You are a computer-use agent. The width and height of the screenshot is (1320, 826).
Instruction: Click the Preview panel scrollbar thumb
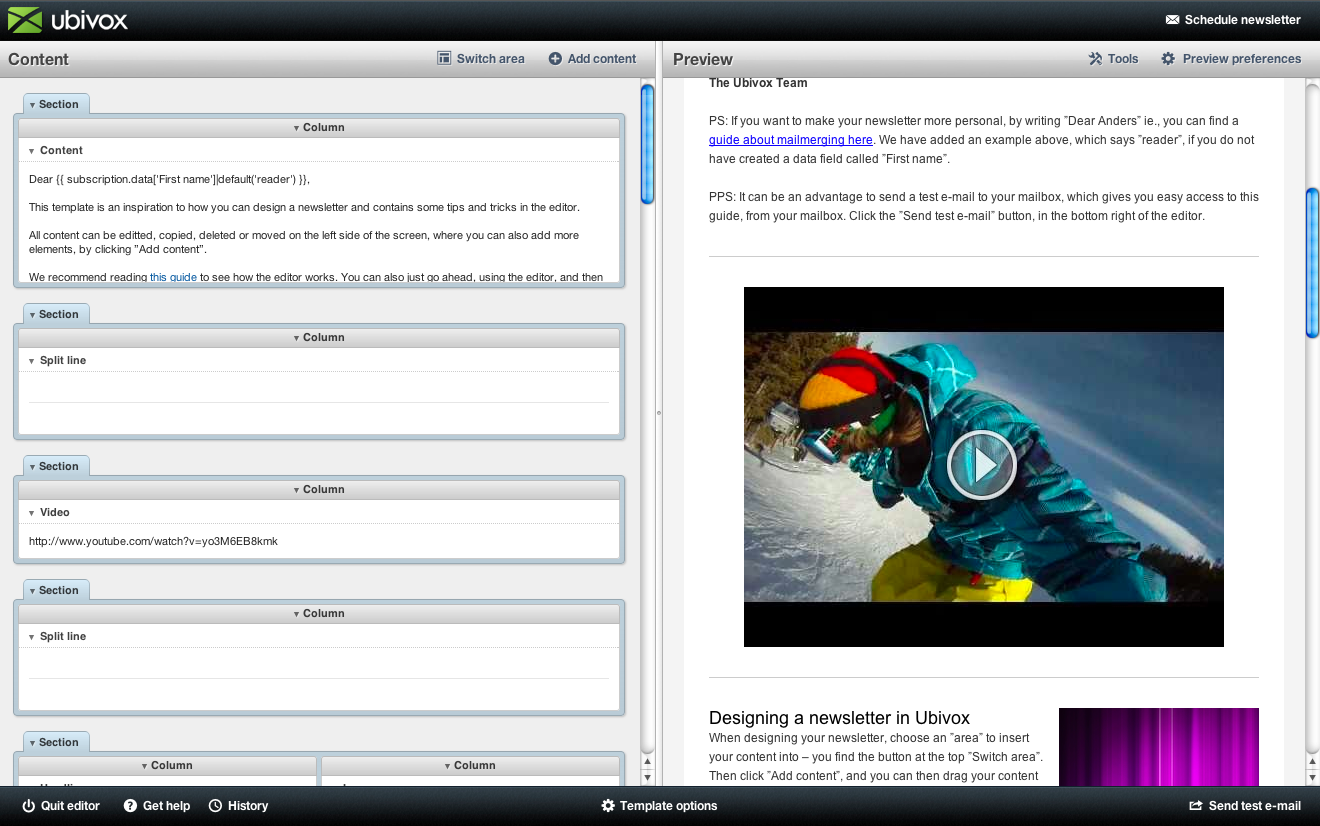coord(1312,263)
